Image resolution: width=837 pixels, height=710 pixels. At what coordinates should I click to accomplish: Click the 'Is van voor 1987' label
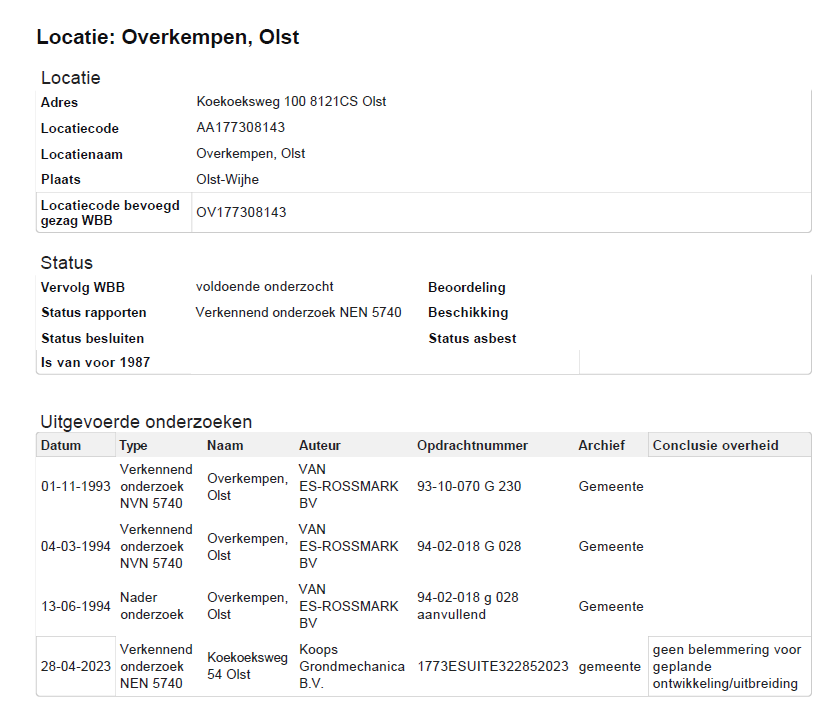[96, 362]
